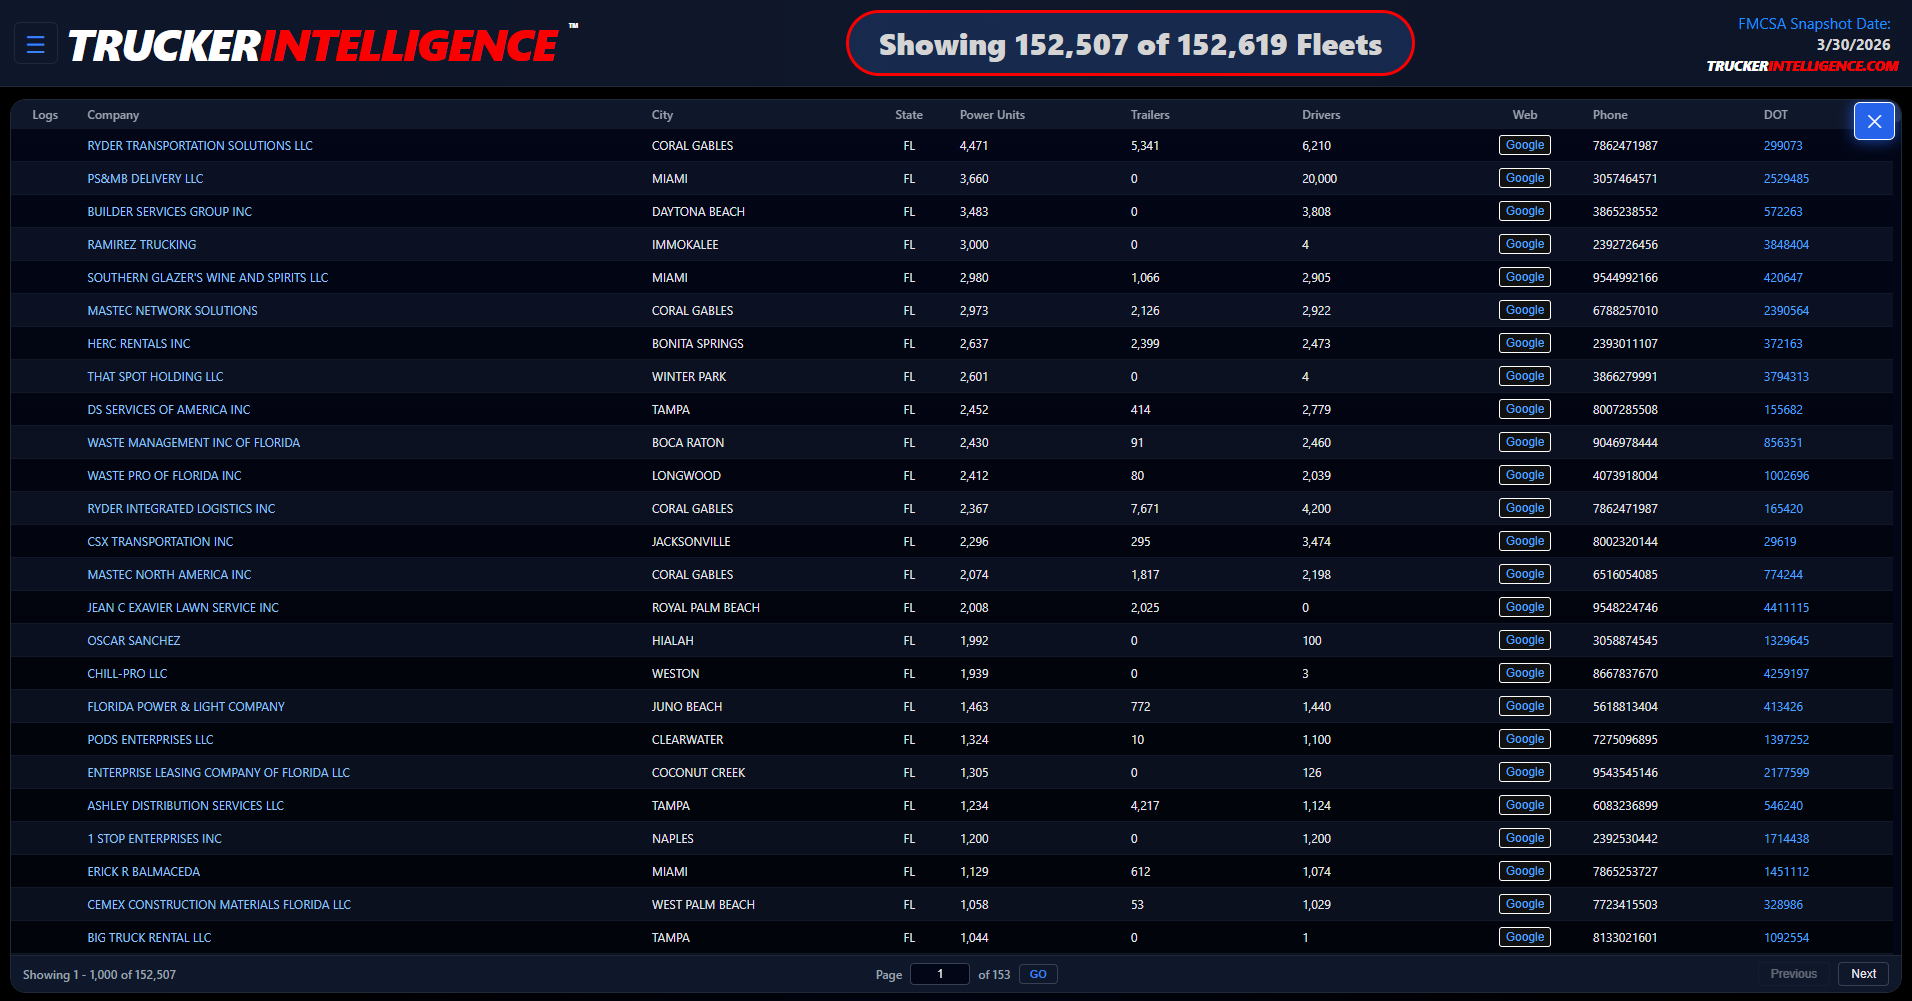The height and width of the screenshot is (1001, 1912).
Task: Close the fleet results table with the X
Action: pos(1874,120)
